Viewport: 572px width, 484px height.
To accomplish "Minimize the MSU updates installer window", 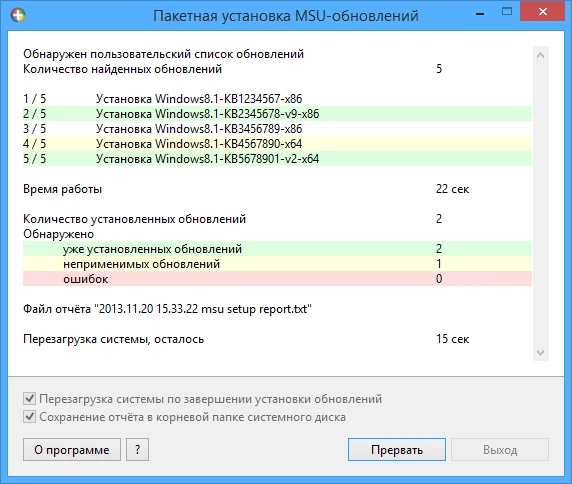I will tap(480, 14).
